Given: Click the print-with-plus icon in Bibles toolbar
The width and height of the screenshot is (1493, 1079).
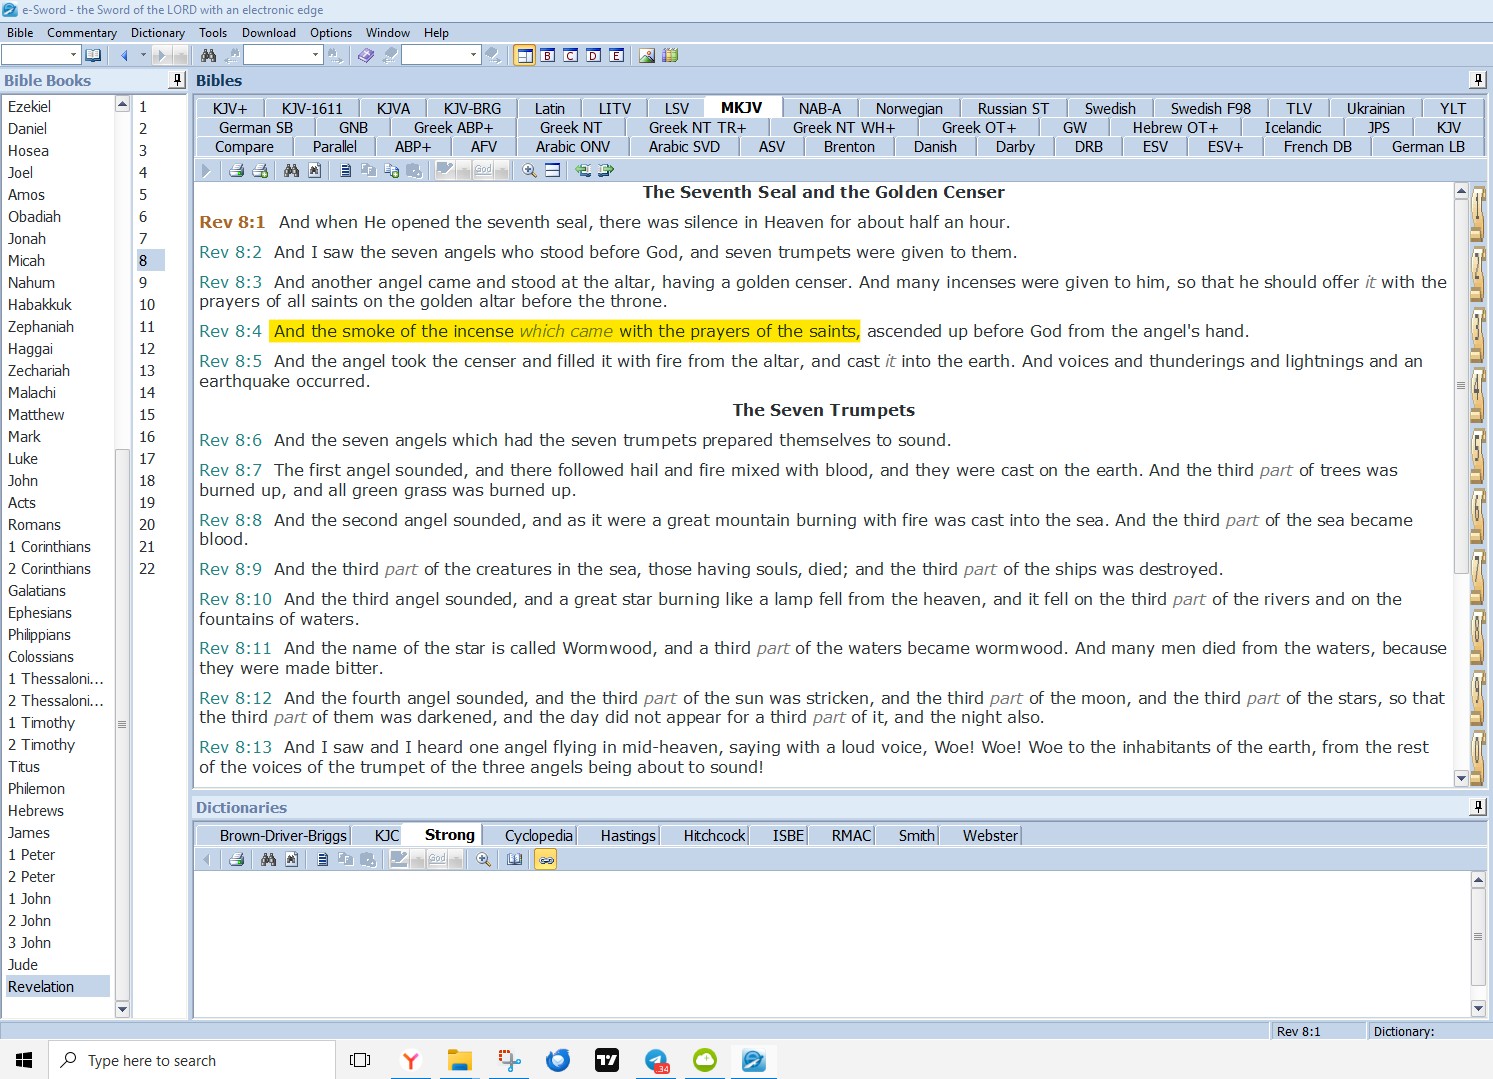Looking at the screenshot, I should (x=260, y=171).
